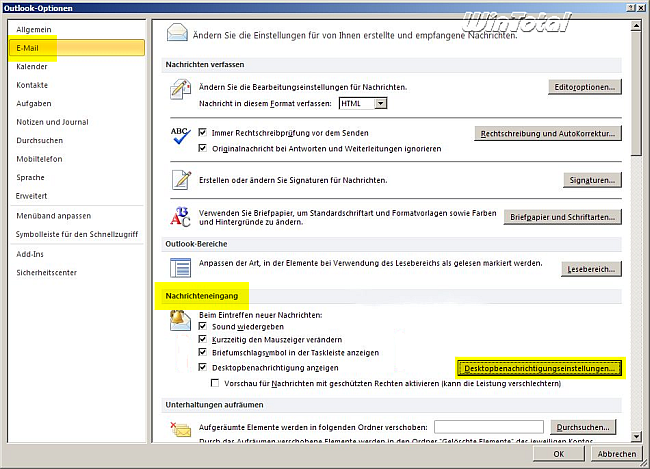Toggle Kurzzeitig den Mauszeiger verändern

pyautogui.click(x=203, y=339)
